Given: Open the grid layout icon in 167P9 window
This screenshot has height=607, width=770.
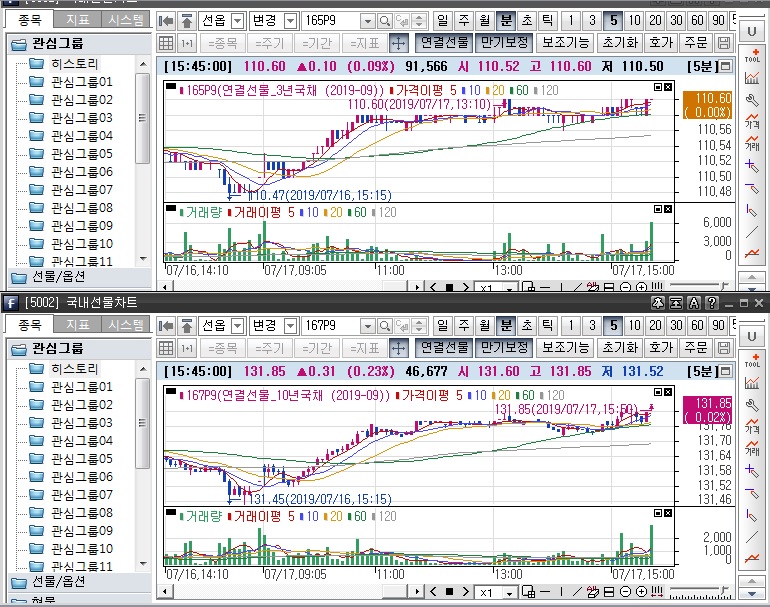Looking at the screenshot, I should tap(166, 348).
